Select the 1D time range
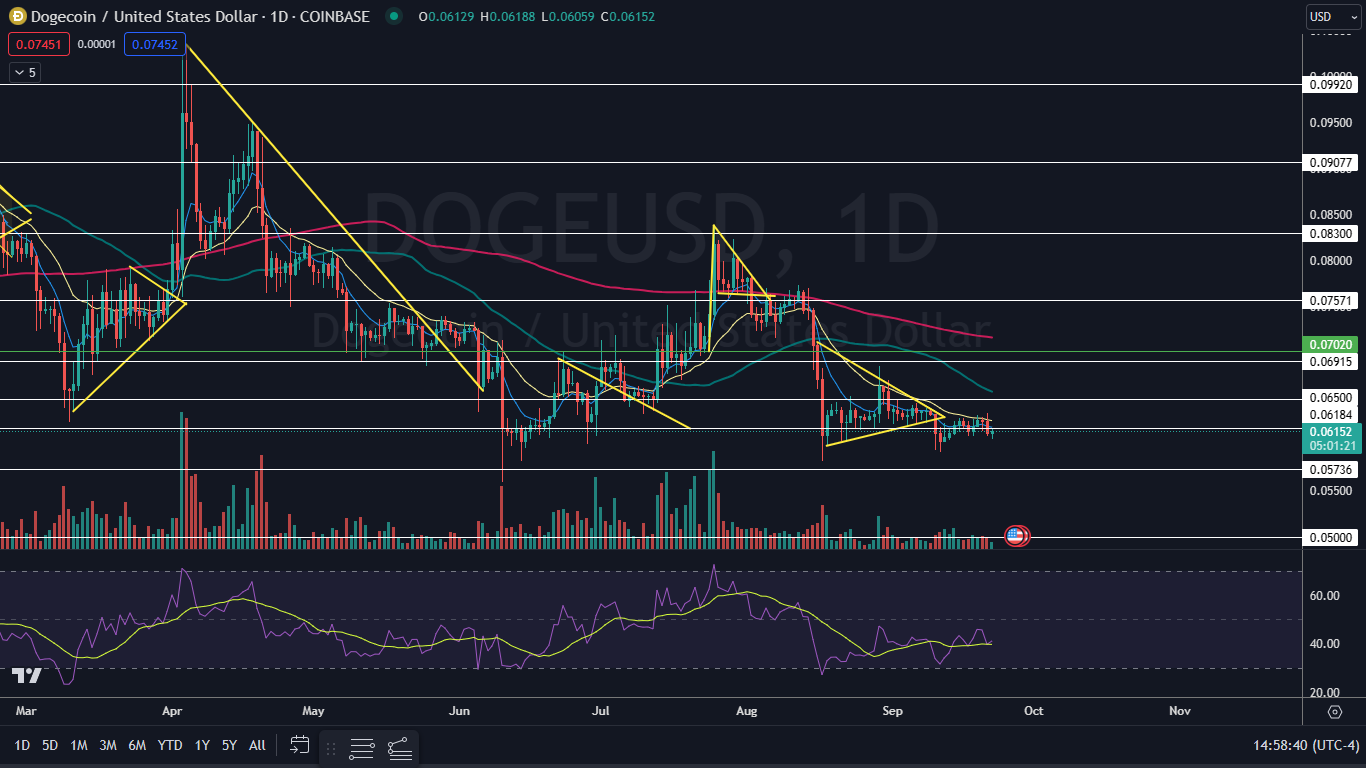 tap(22, 744)
